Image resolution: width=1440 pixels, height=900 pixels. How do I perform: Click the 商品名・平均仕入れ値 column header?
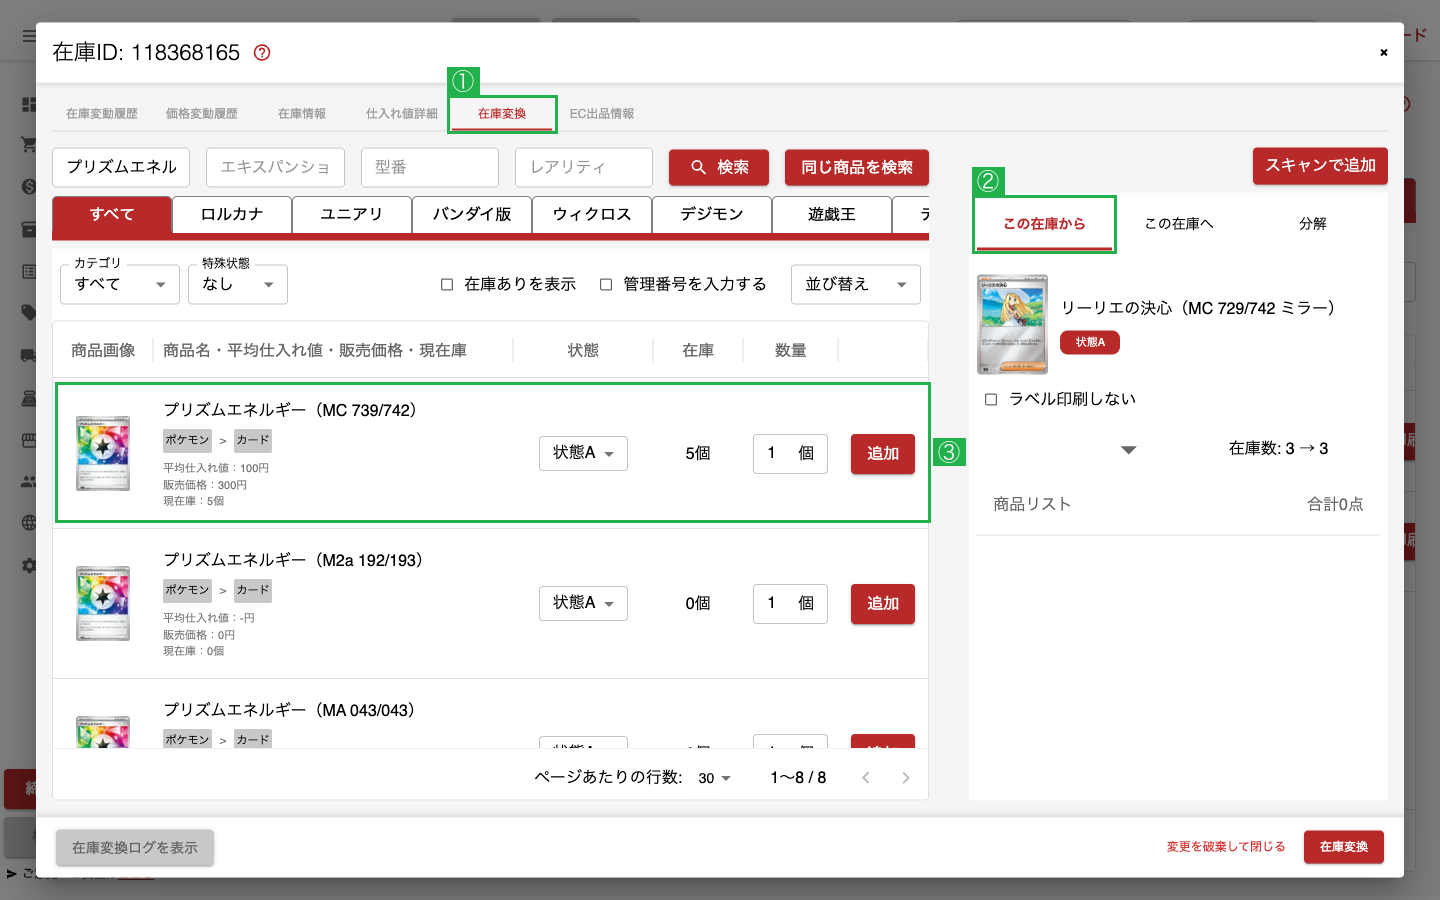315,350
